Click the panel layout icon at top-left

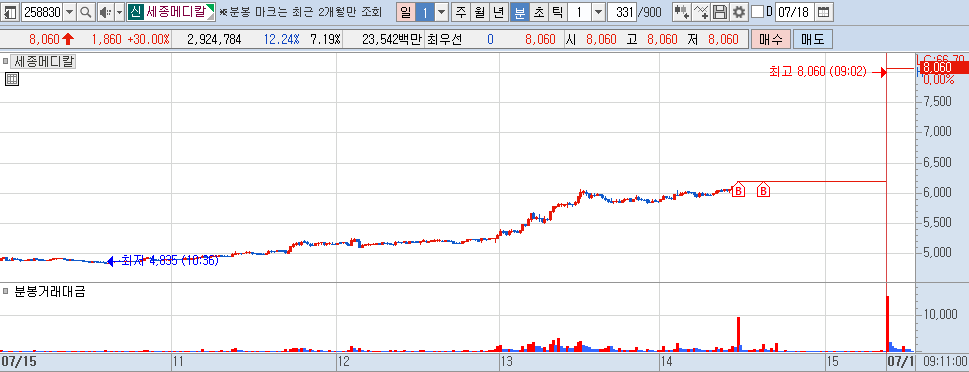11,12
